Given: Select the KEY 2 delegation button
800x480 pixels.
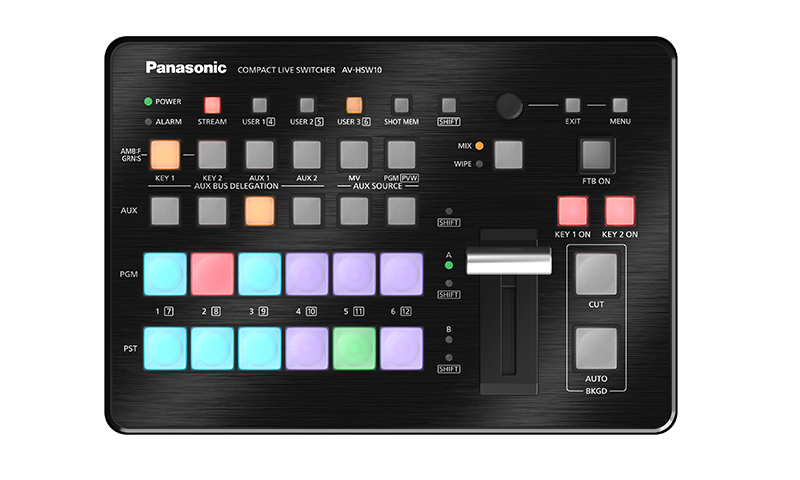Looking at the screenshot, I should tap(212, 155).
